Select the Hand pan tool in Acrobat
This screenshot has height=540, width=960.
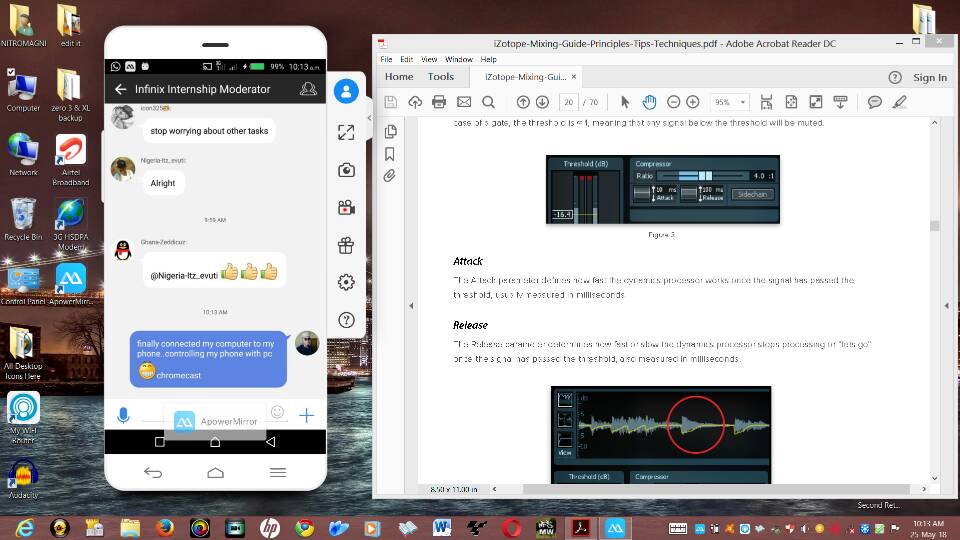(x=649, y=102)
